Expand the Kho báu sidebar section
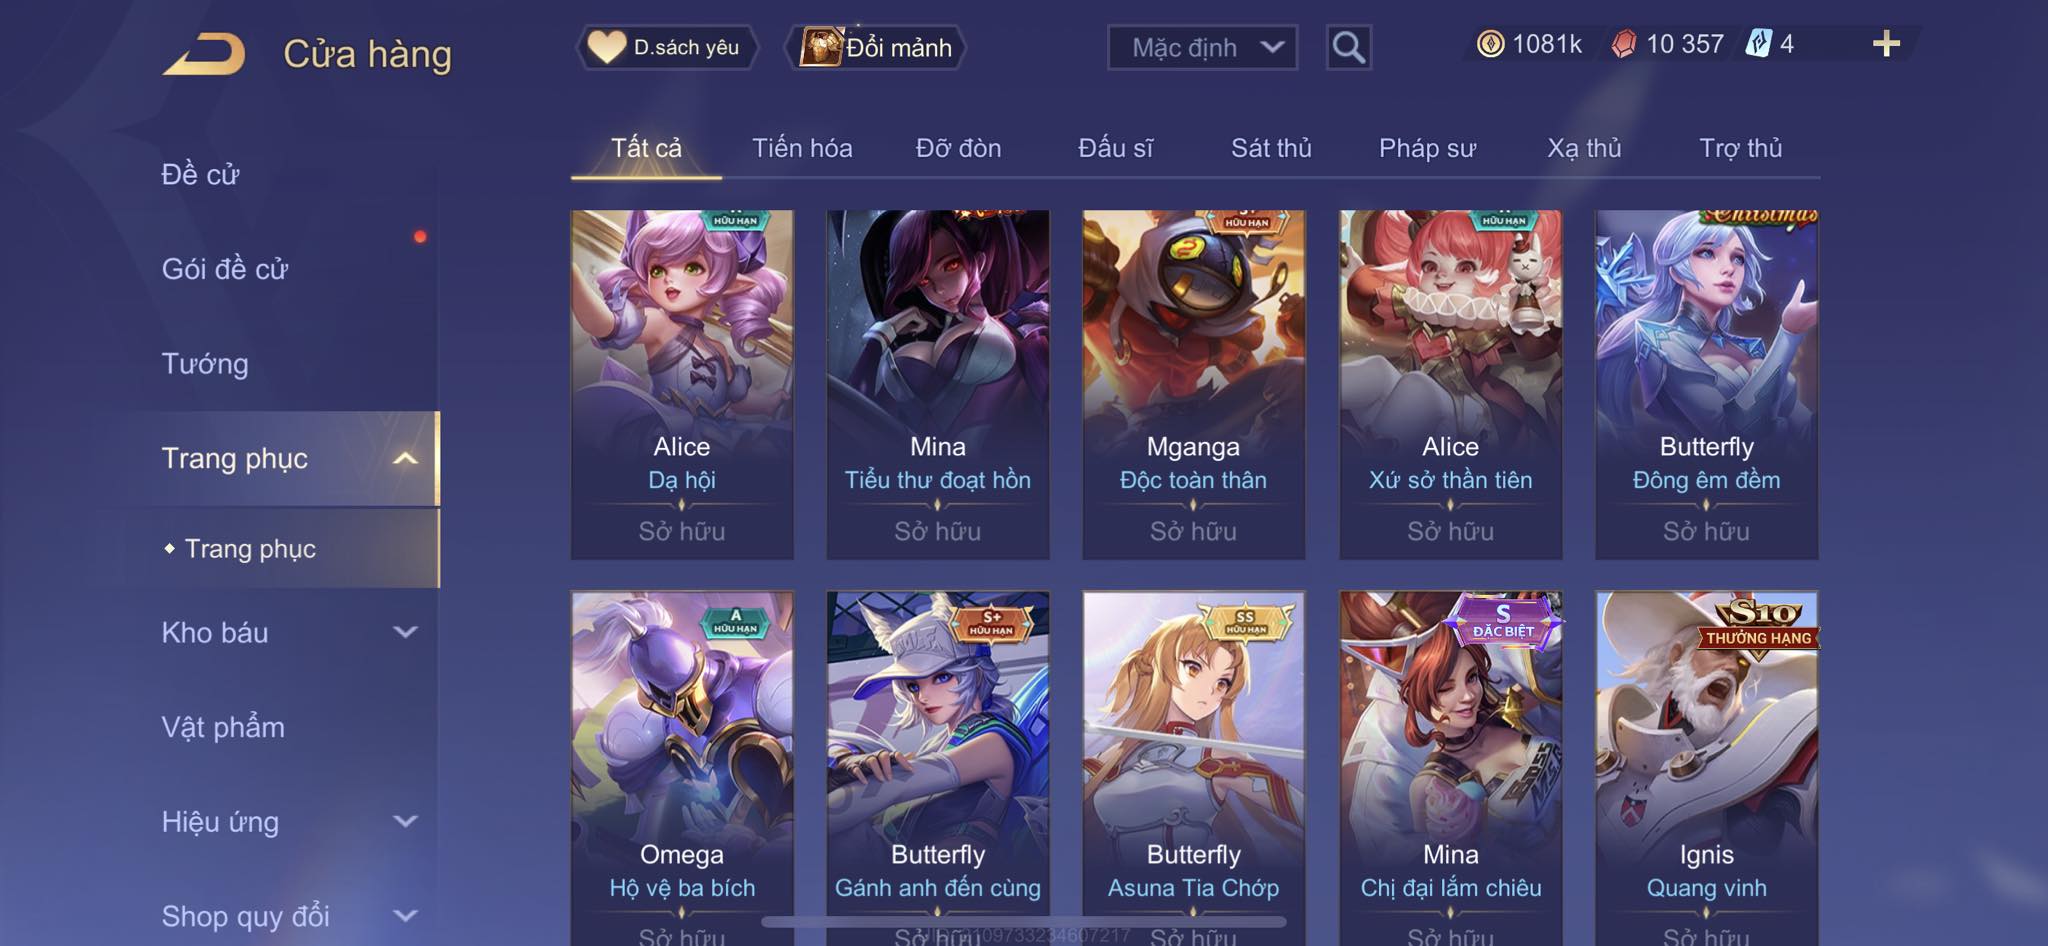This screenshot has width=2048, height=946. pos(405,632)
